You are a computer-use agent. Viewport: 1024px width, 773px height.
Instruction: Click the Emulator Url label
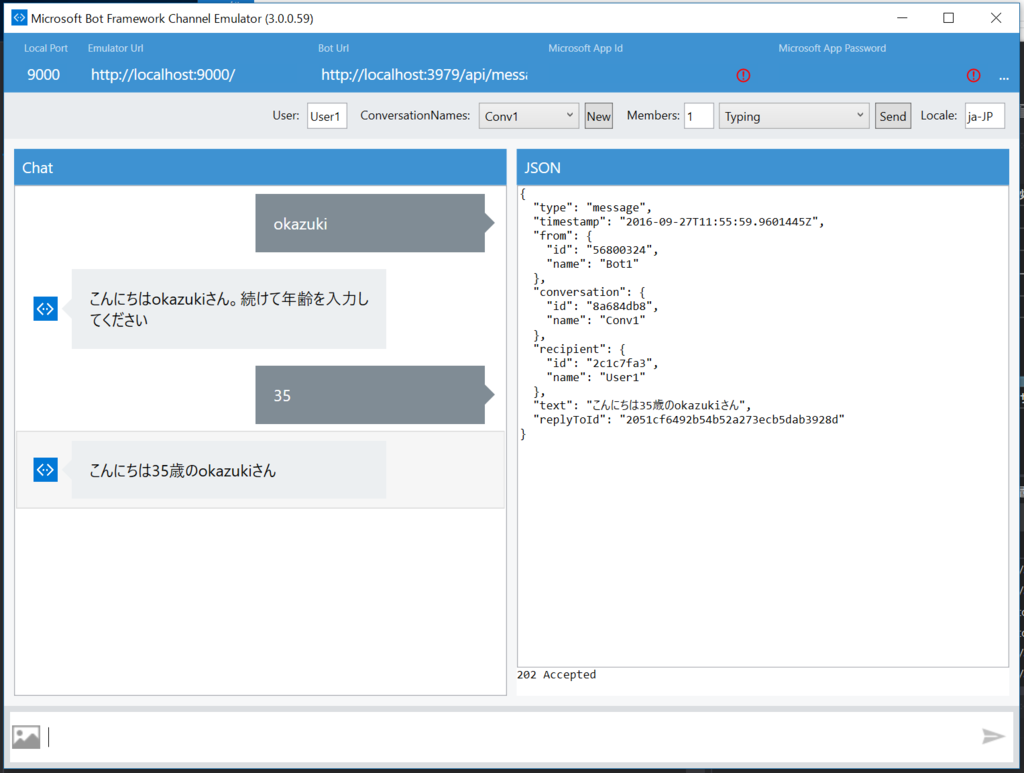[116, 48]
